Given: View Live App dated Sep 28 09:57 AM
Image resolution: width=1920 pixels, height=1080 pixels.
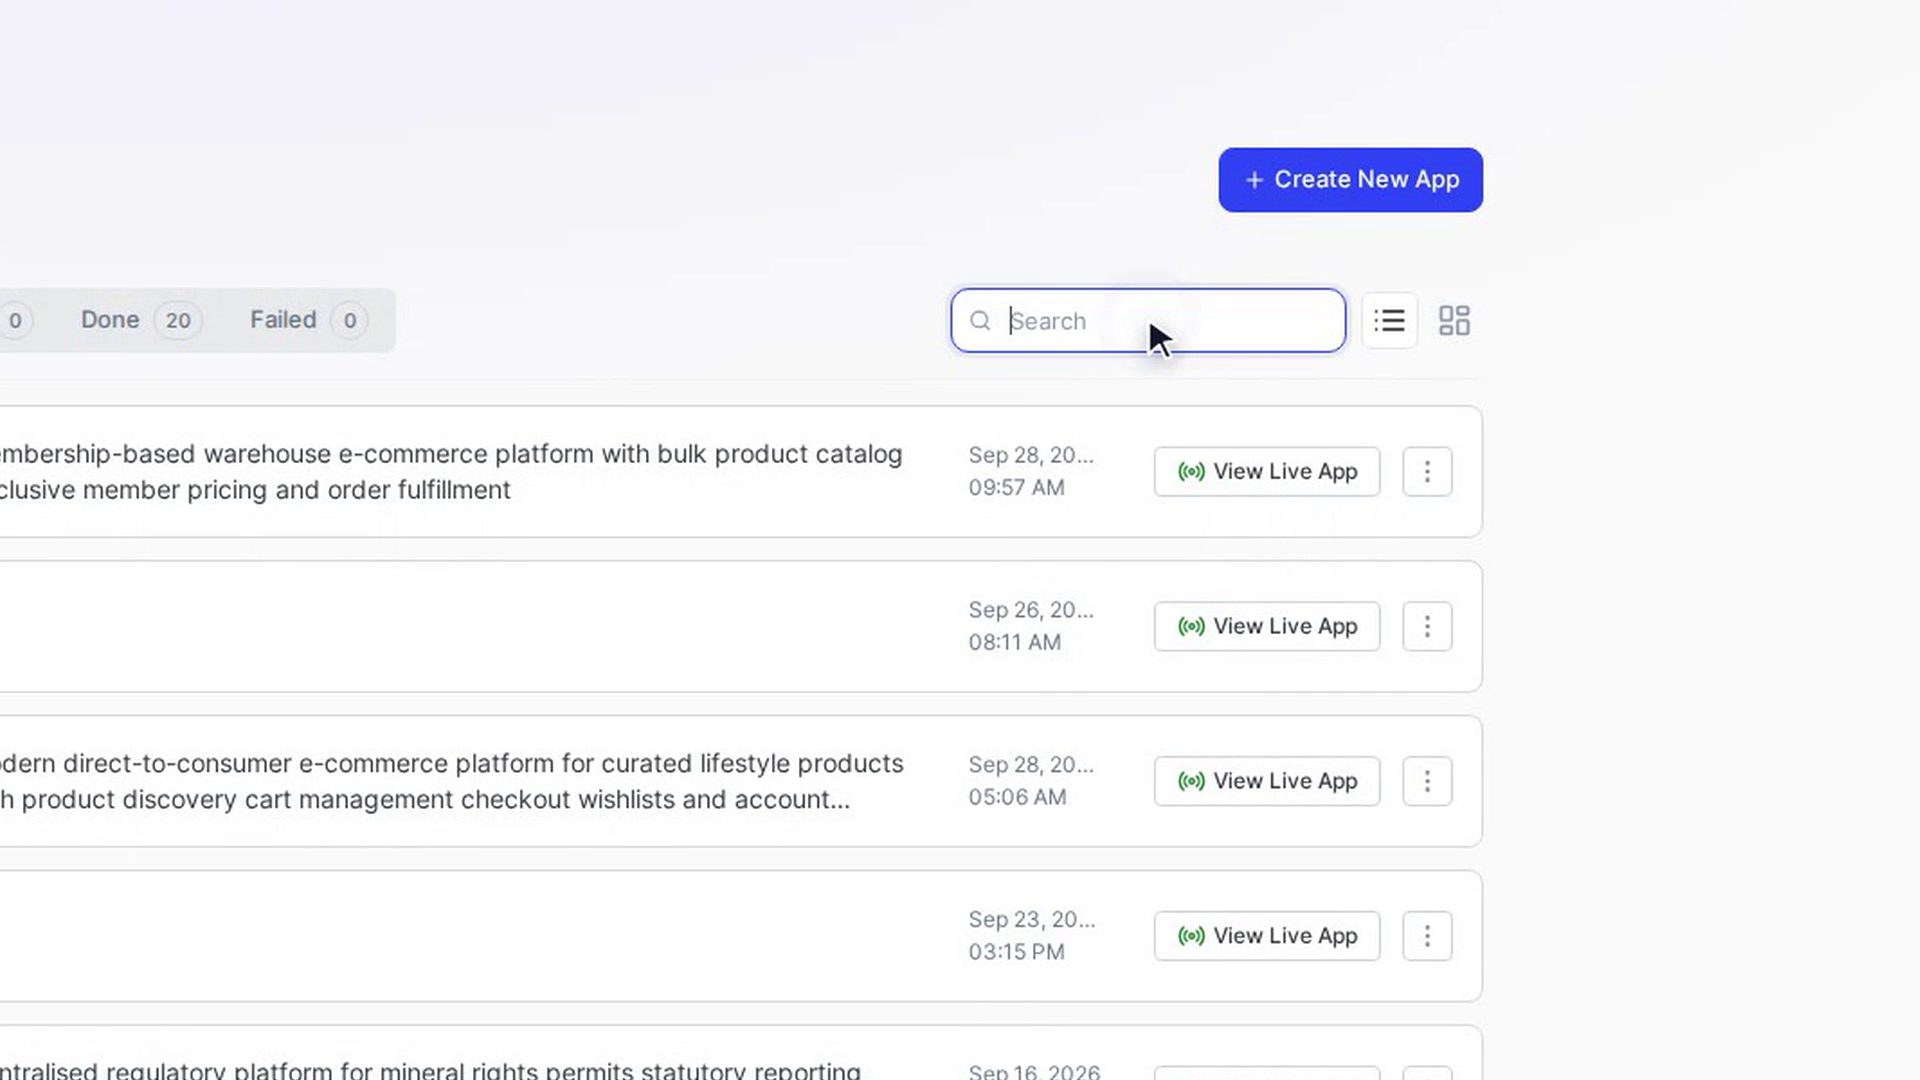Looking at the screenshot, I should (x=1267, y=471).
